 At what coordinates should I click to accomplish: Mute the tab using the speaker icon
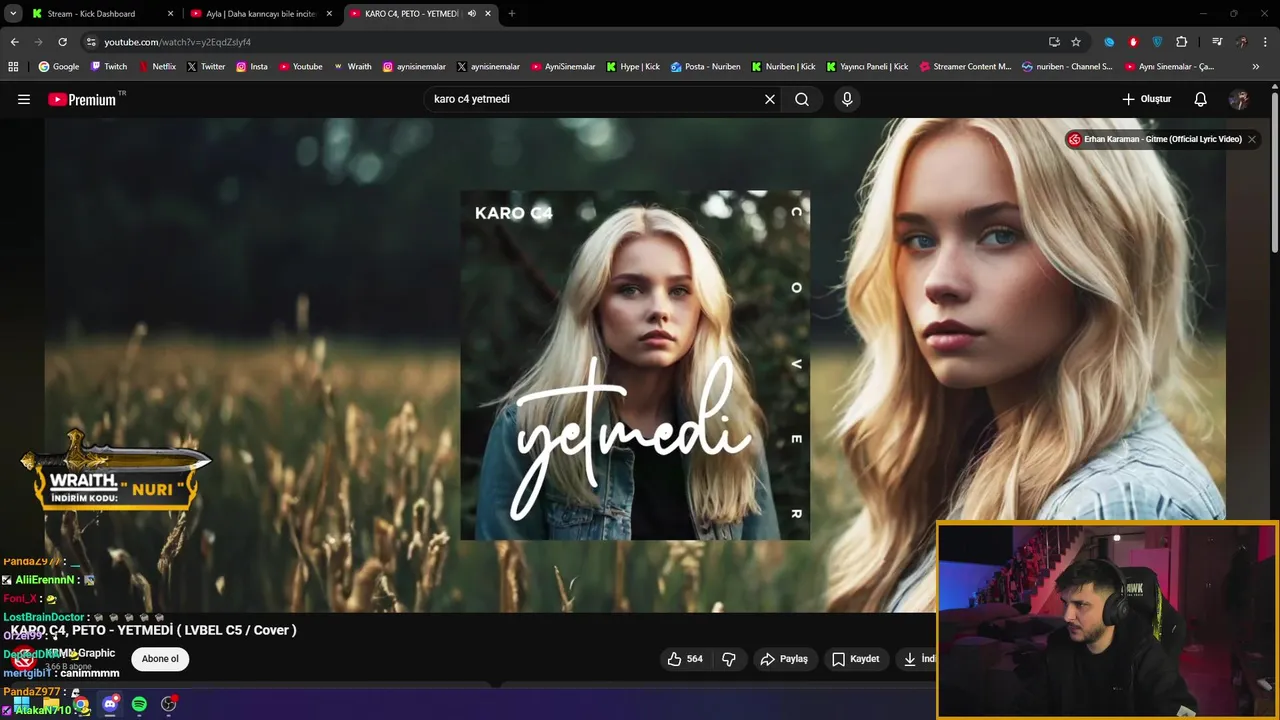pos(471,14)
